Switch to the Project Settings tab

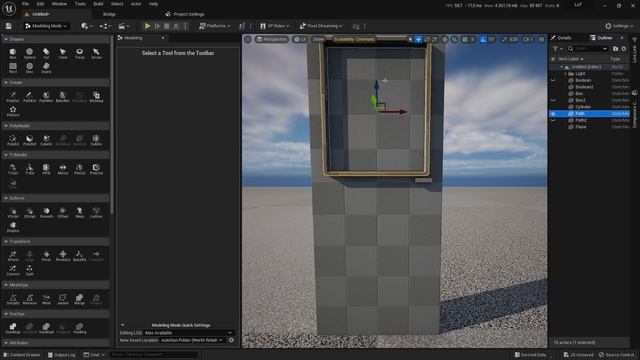click(185, 14)
